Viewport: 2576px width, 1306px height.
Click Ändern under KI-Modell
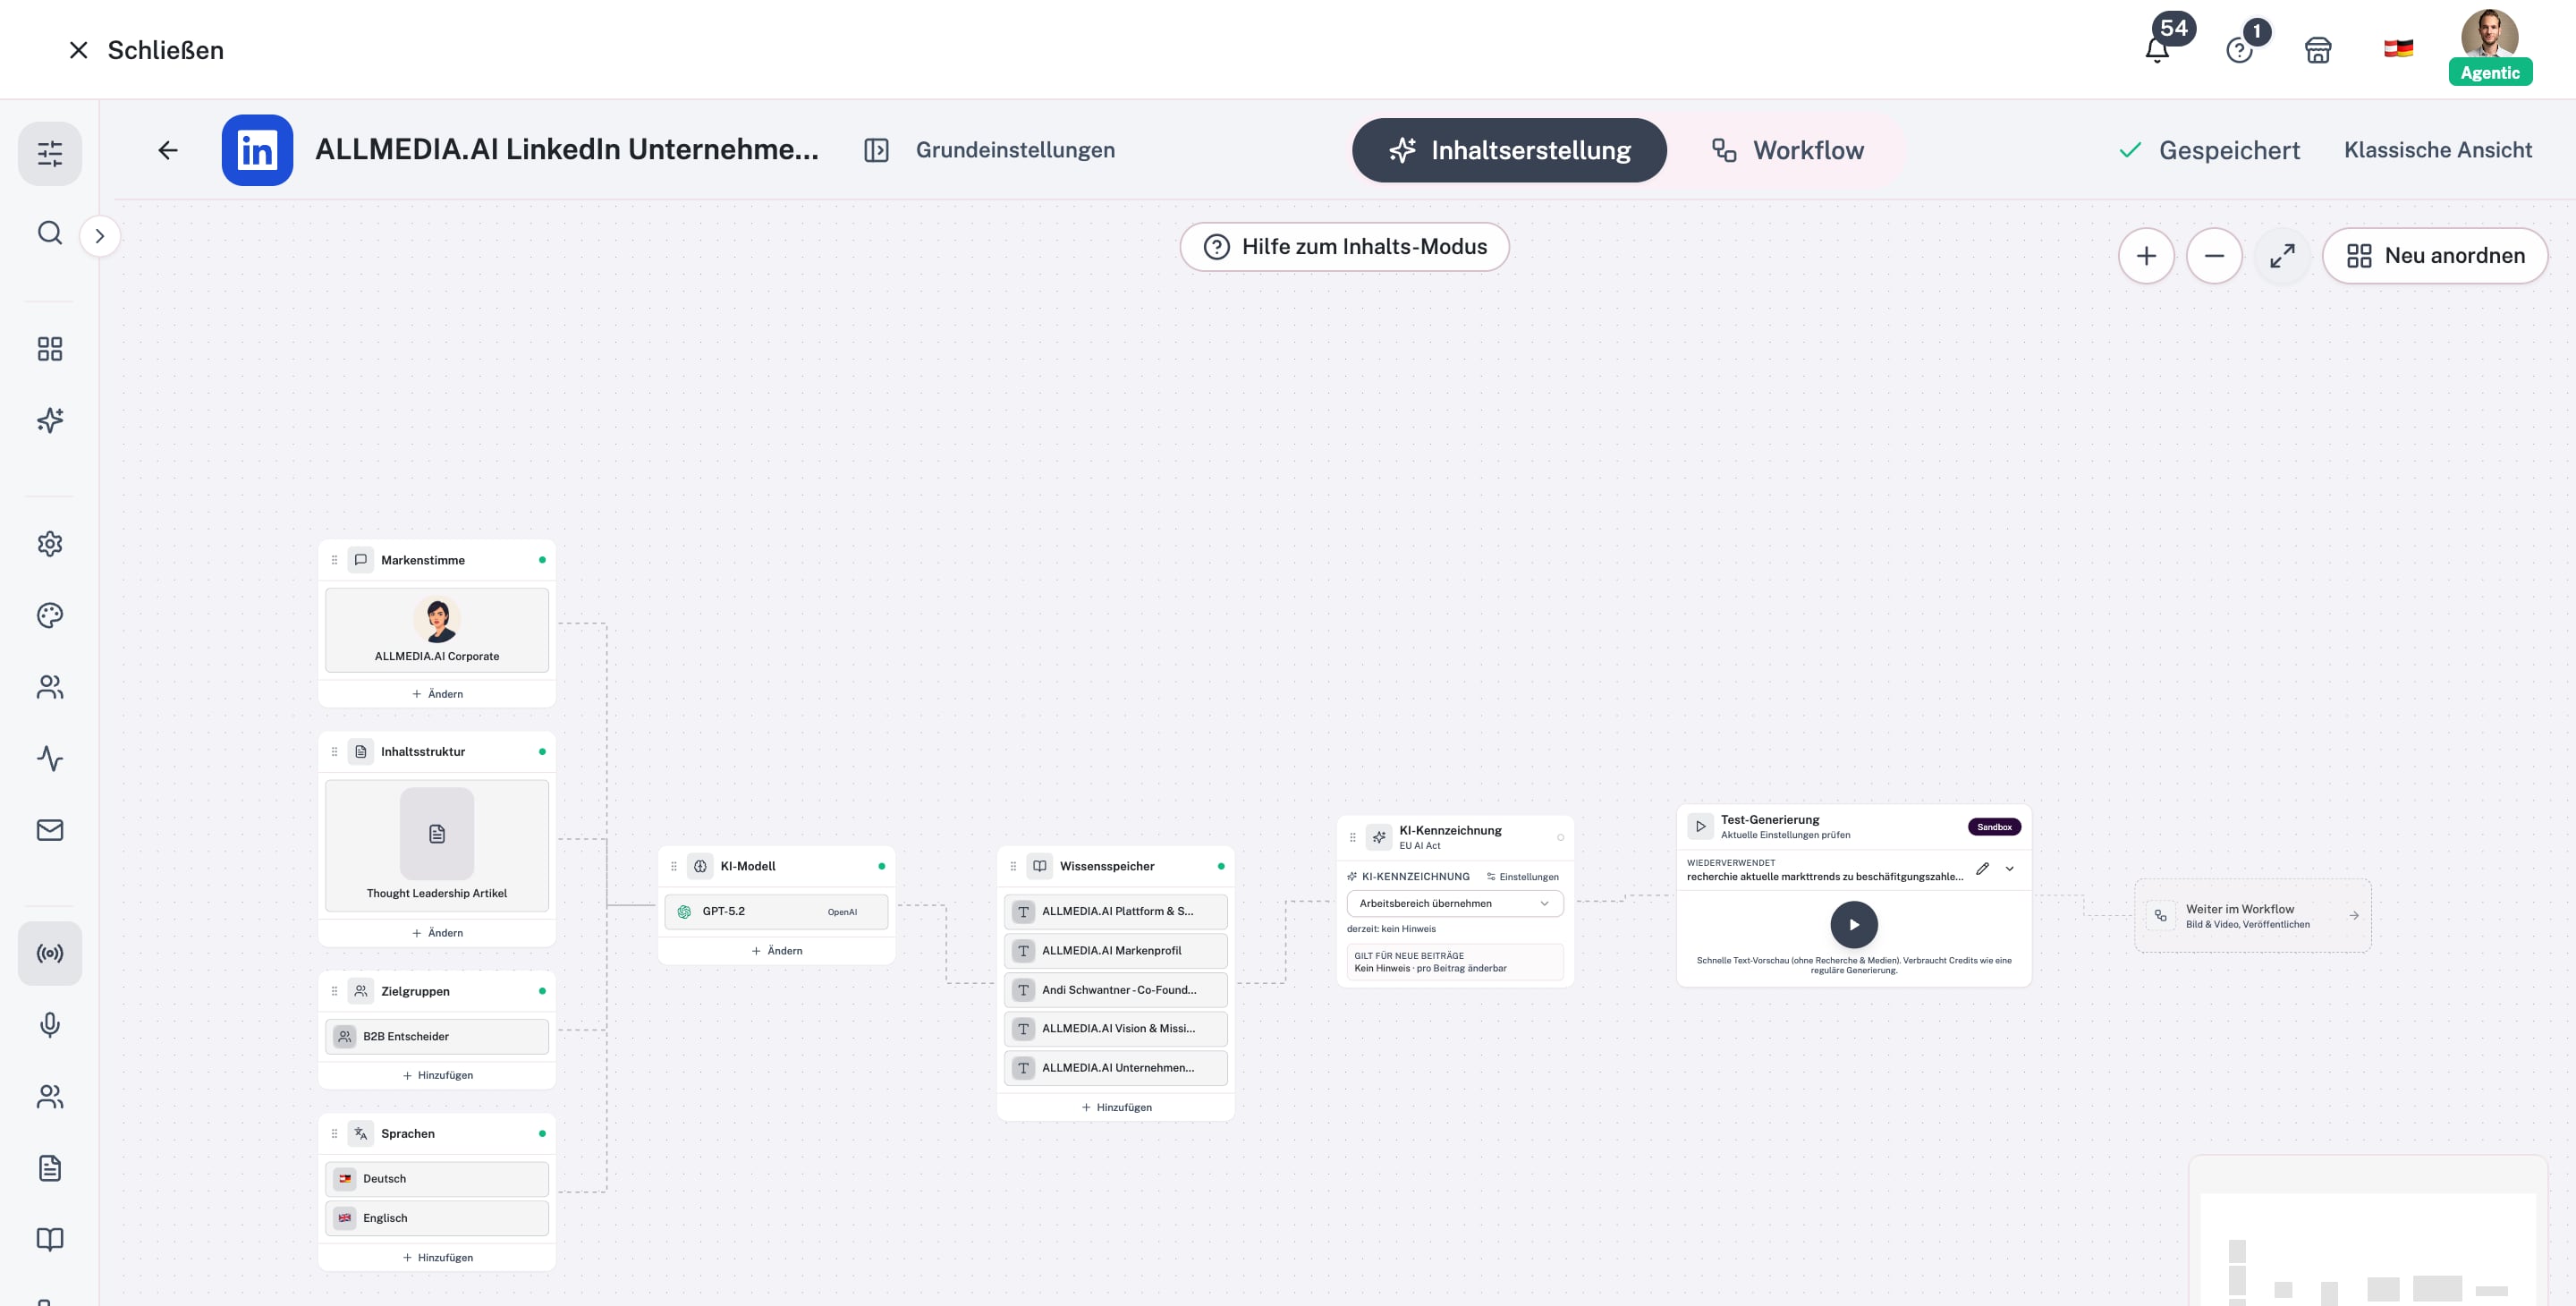pyautogui.click(x=776, y=951)
